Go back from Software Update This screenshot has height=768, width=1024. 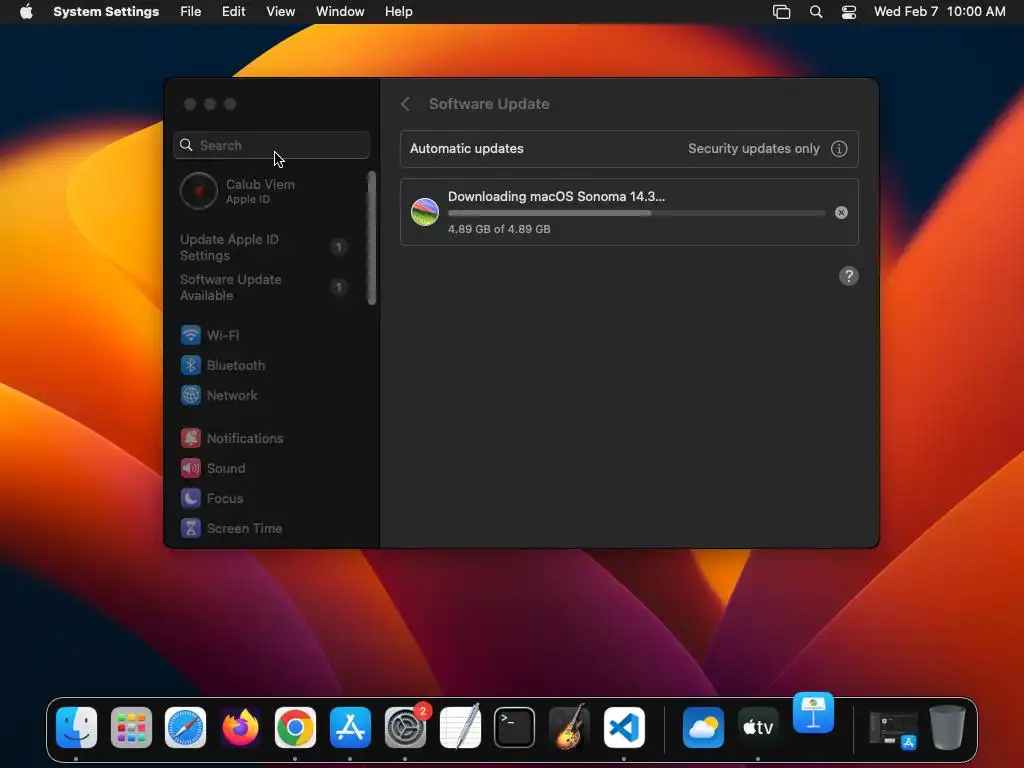(406, 104)
